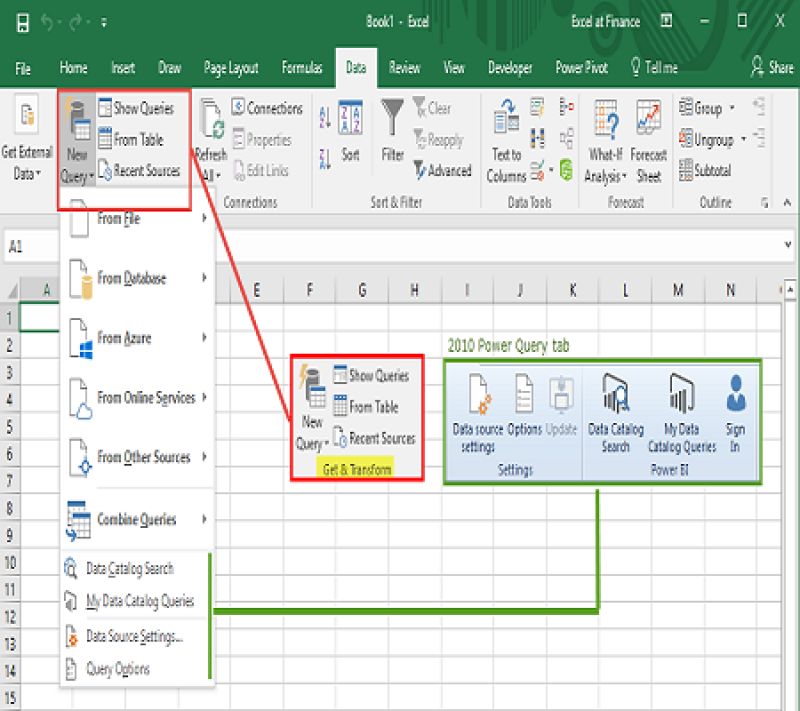Click the Remove Duplicates icon

(x=537, y=138)
